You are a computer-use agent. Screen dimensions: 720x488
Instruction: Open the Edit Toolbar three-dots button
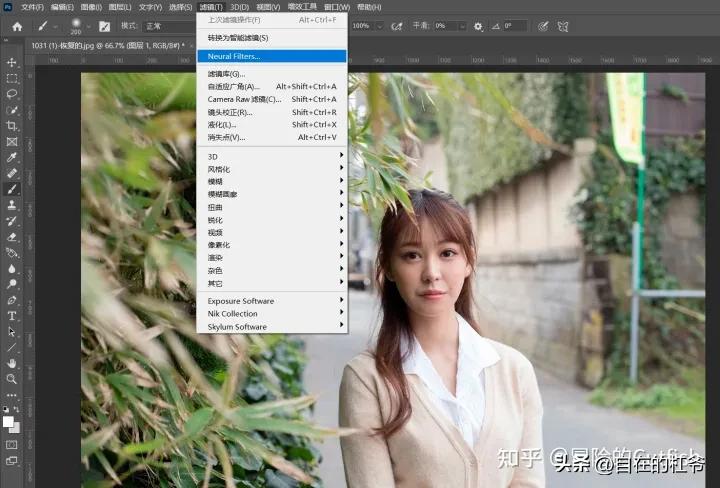coord(12,395)
